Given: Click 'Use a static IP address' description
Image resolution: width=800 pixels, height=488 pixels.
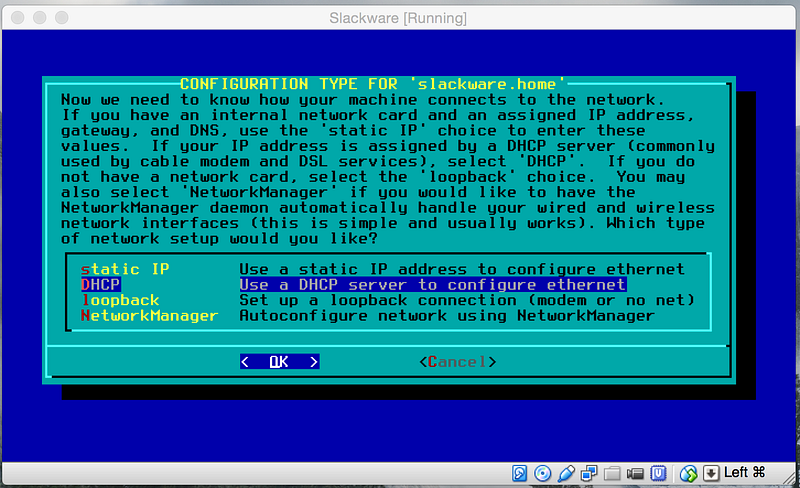Looking at the screenshot, I should pyautogui.click(x=462, y=269).
